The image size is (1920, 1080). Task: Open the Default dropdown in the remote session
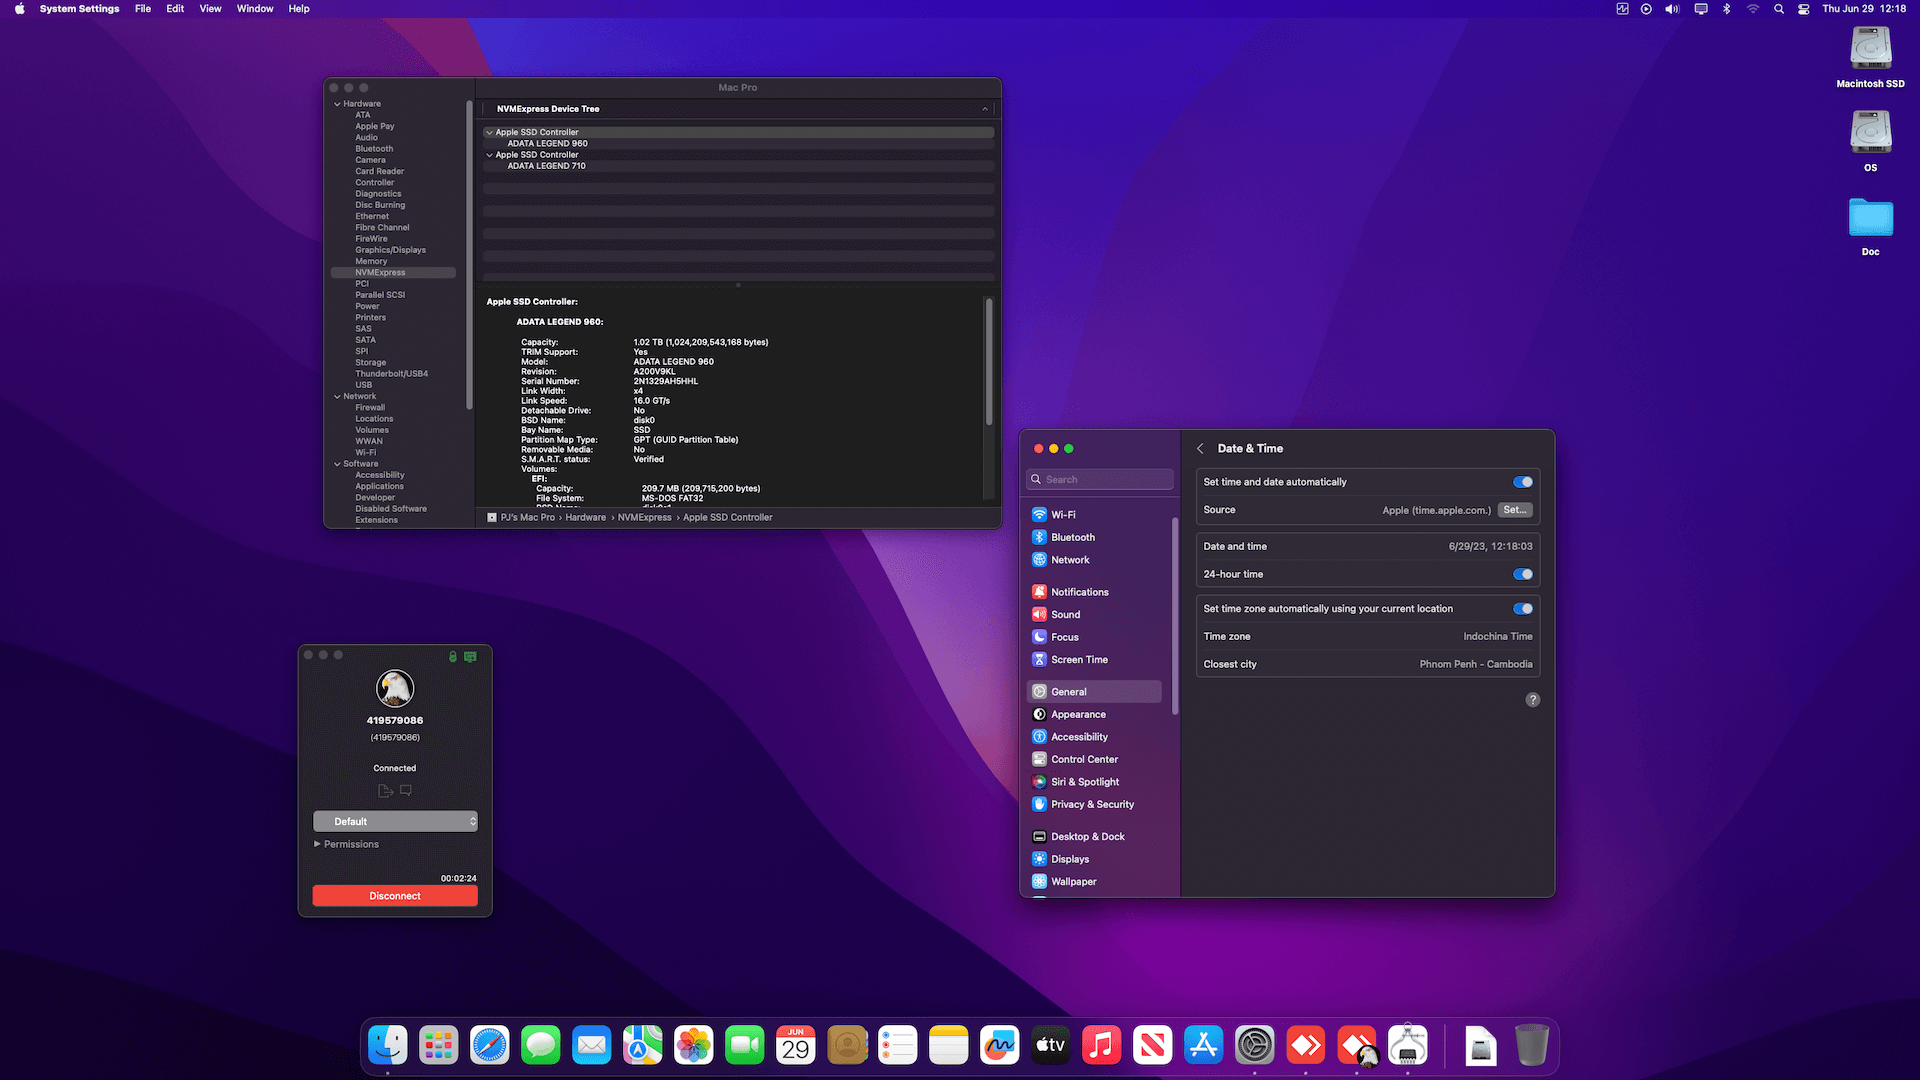tap(395, 822)
